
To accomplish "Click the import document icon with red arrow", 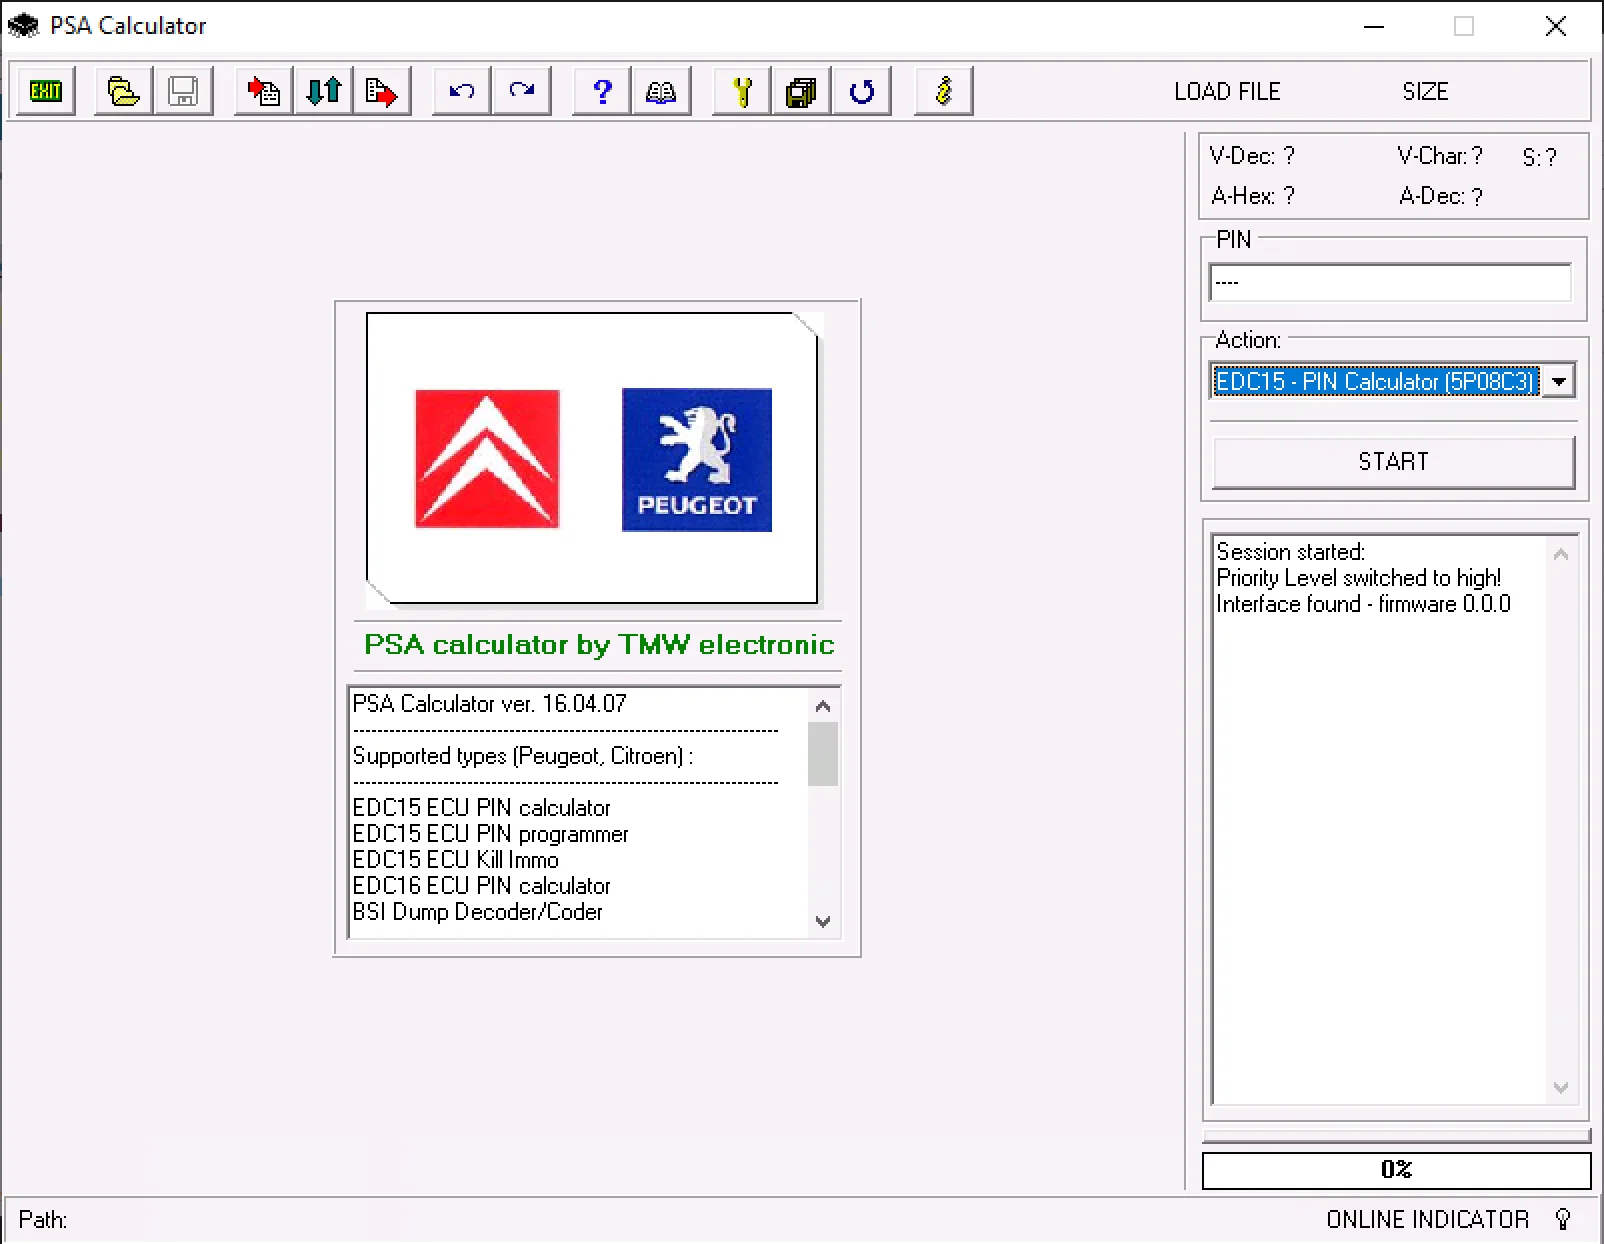I will tap(263, 91).
